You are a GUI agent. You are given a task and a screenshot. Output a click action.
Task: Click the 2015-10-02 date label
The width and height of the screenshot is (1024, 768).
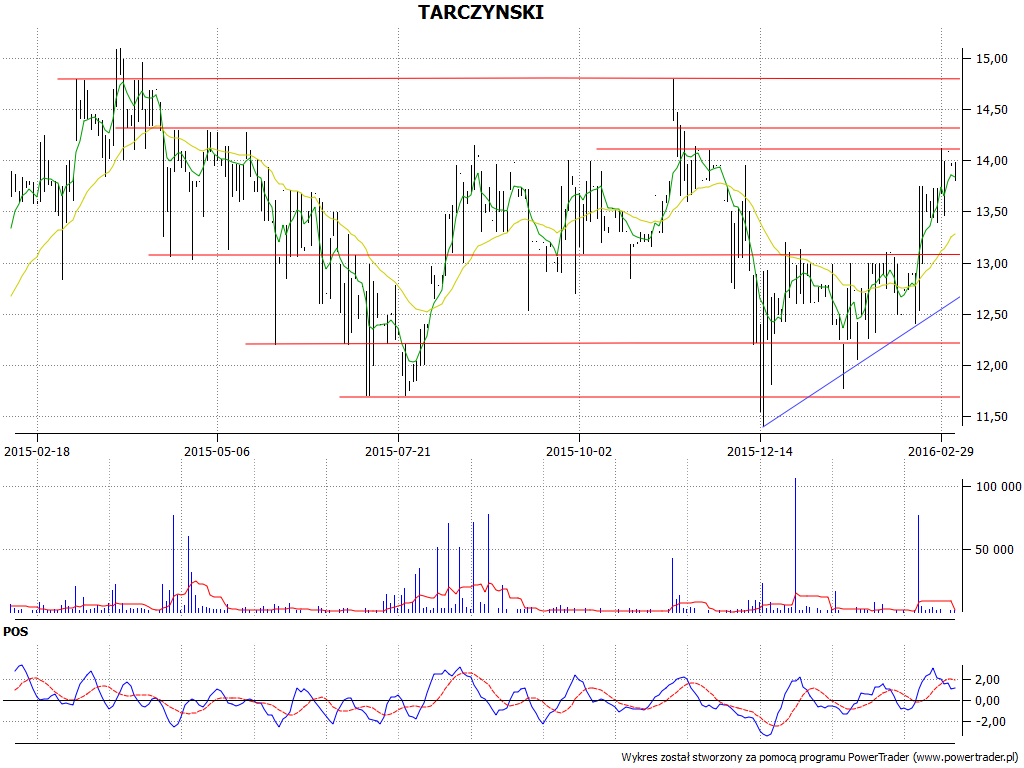click(579, 451)
